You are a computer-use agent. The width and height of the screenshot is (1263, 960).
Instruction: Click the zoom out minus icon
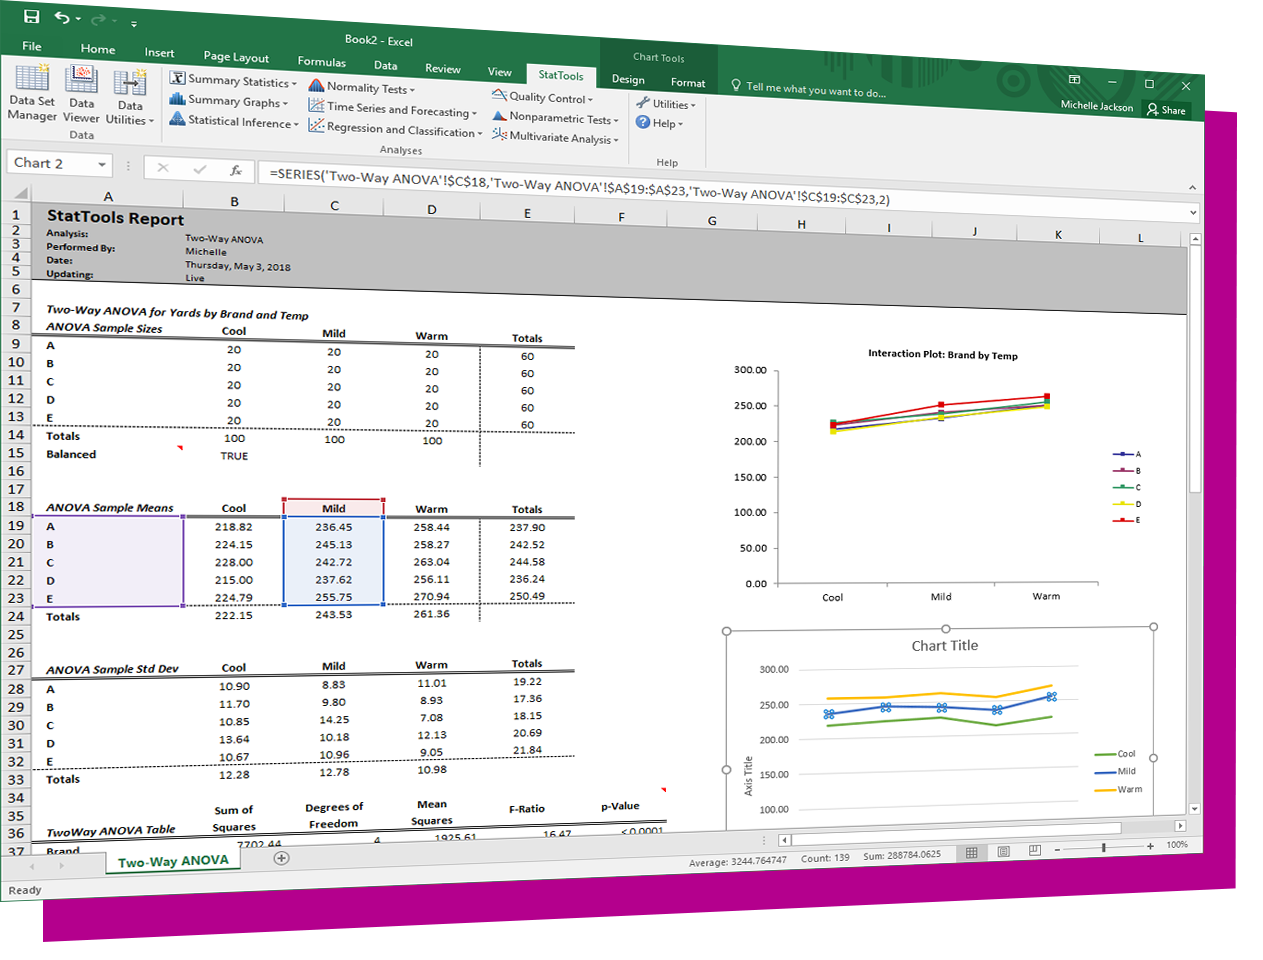(1057, 850)
